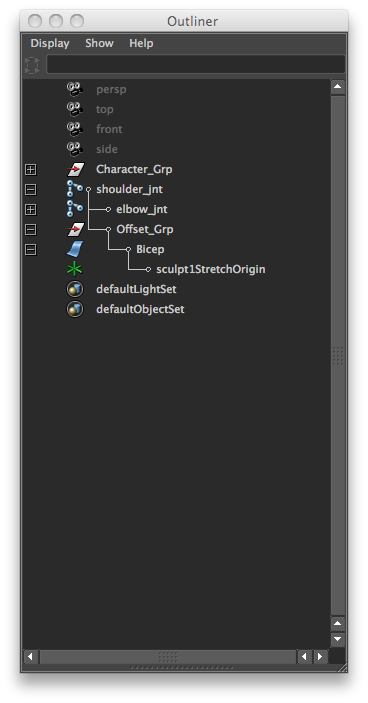Image resolution: width=368 pixels, height=703 pixels.
Task: Click the persp camera icon
Action: [75, 89]
